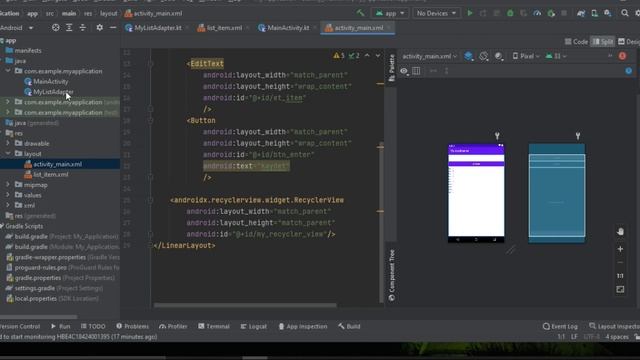640x360 pixels.
Task: Open the app run configuration dropdown
Action: 390,13
